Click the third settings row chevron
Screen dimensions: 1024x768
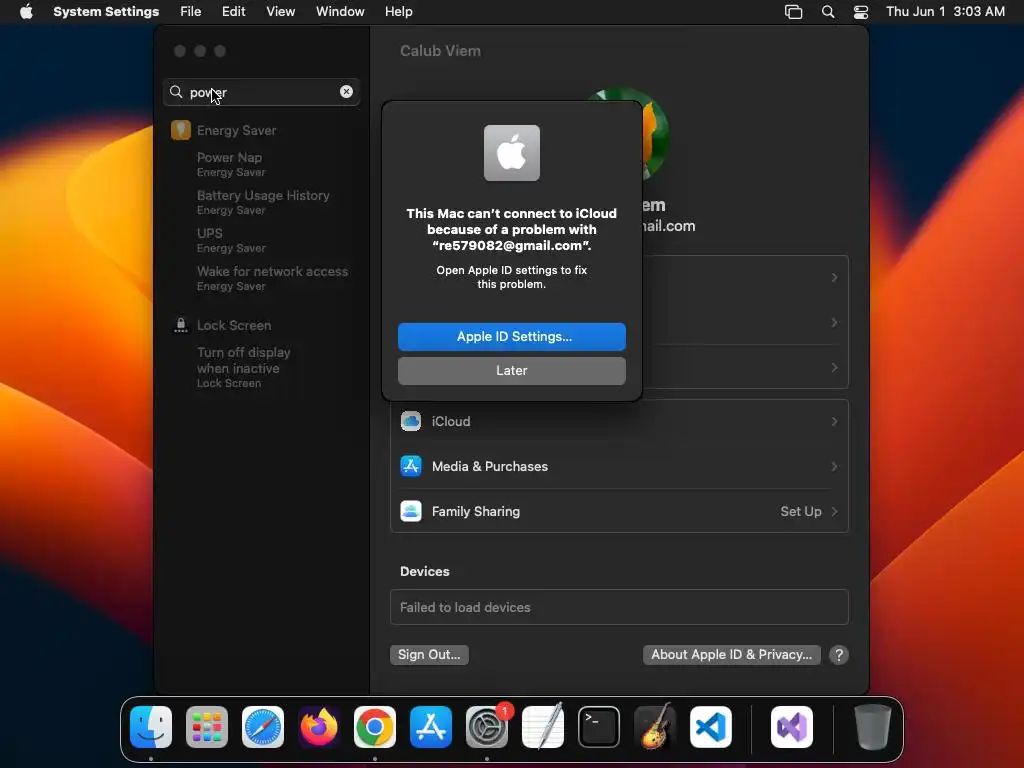[834, 368]
